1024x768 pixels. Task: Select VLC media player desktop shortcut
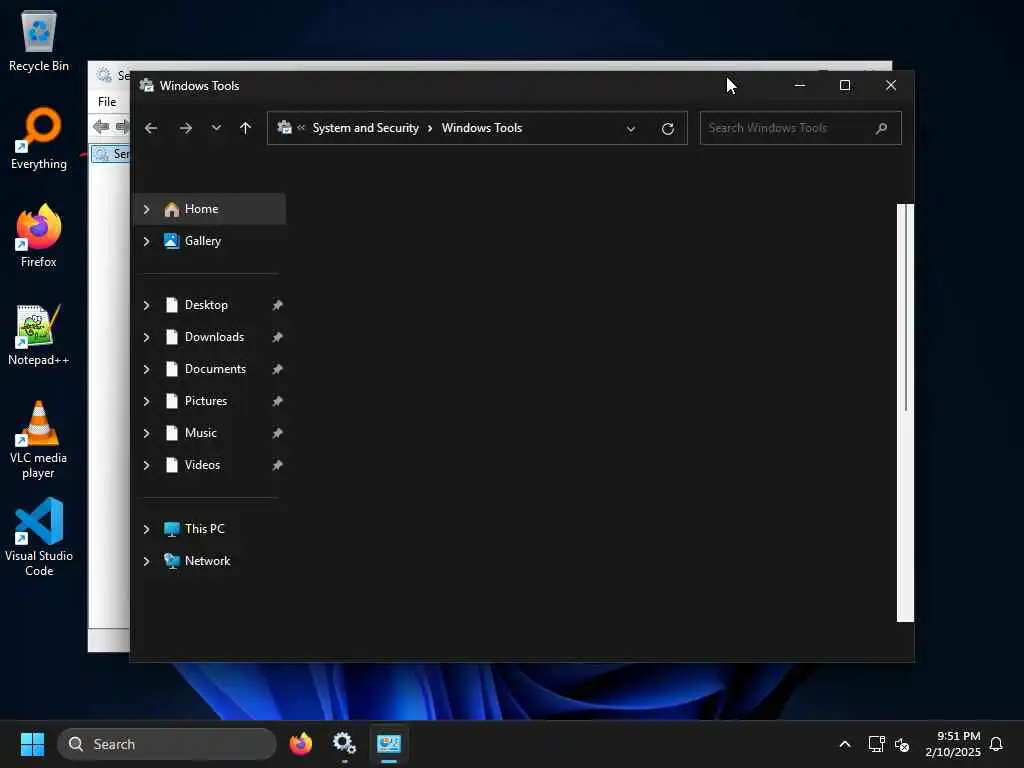coord(39,440)
